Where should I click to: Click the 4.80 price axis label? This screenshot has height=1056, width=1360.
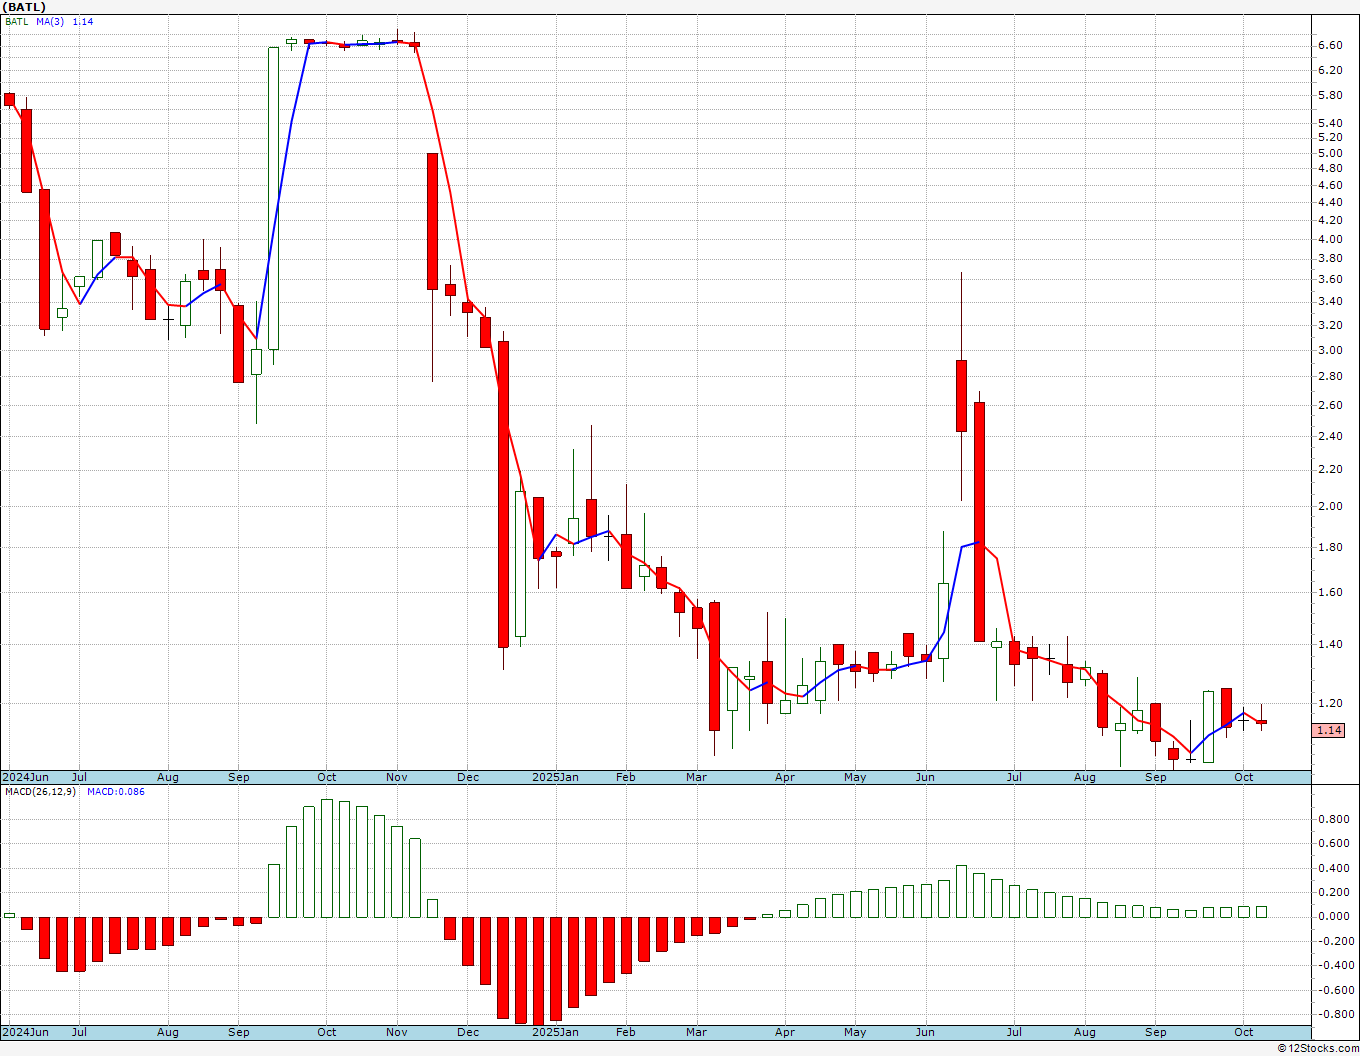point(1330,168)
